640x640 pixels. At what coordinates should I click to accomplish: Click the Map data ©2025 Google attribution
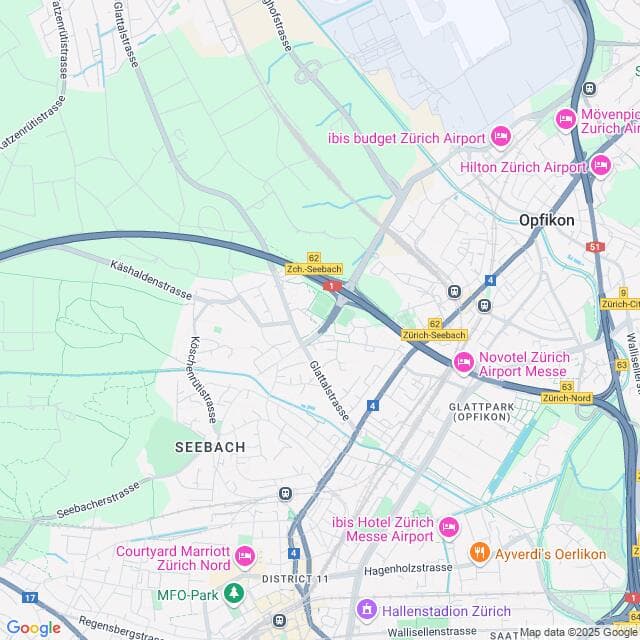pos(580,632)
